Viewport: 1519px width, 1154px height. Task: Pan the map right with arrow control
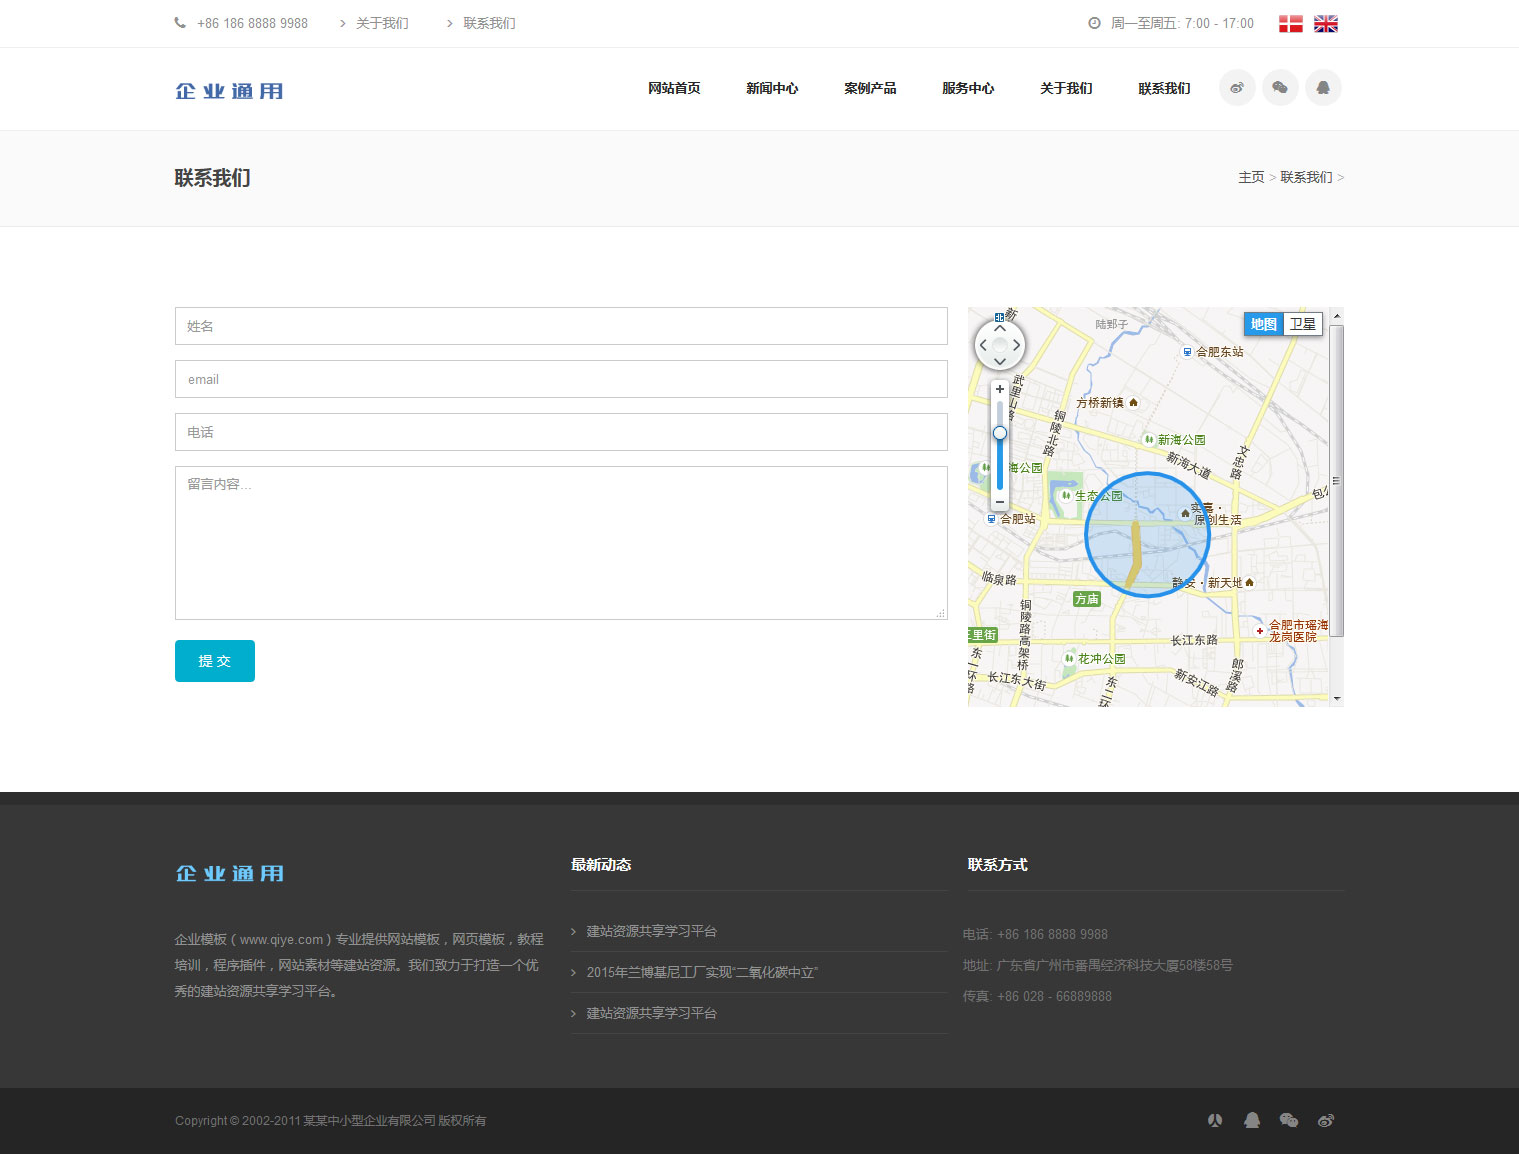point(1016,345)
